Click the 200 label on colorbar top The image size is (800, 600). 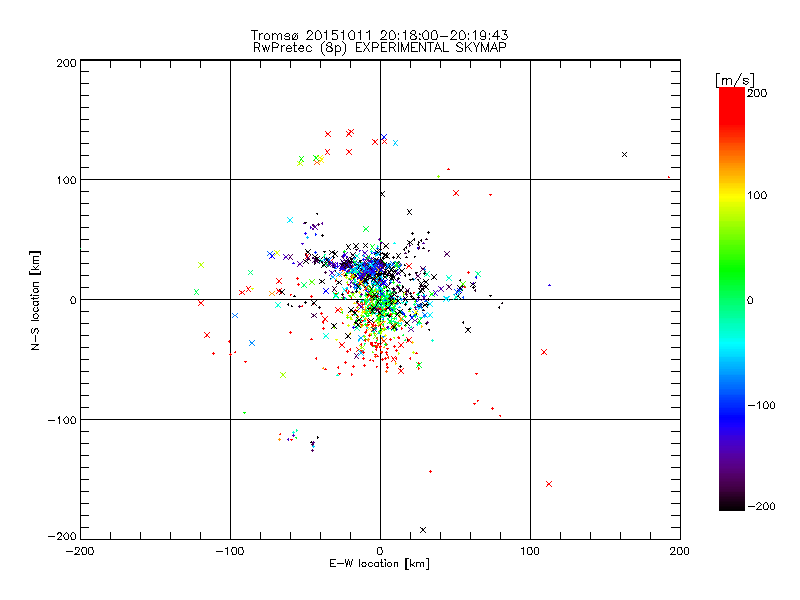[x=757, y=93]
